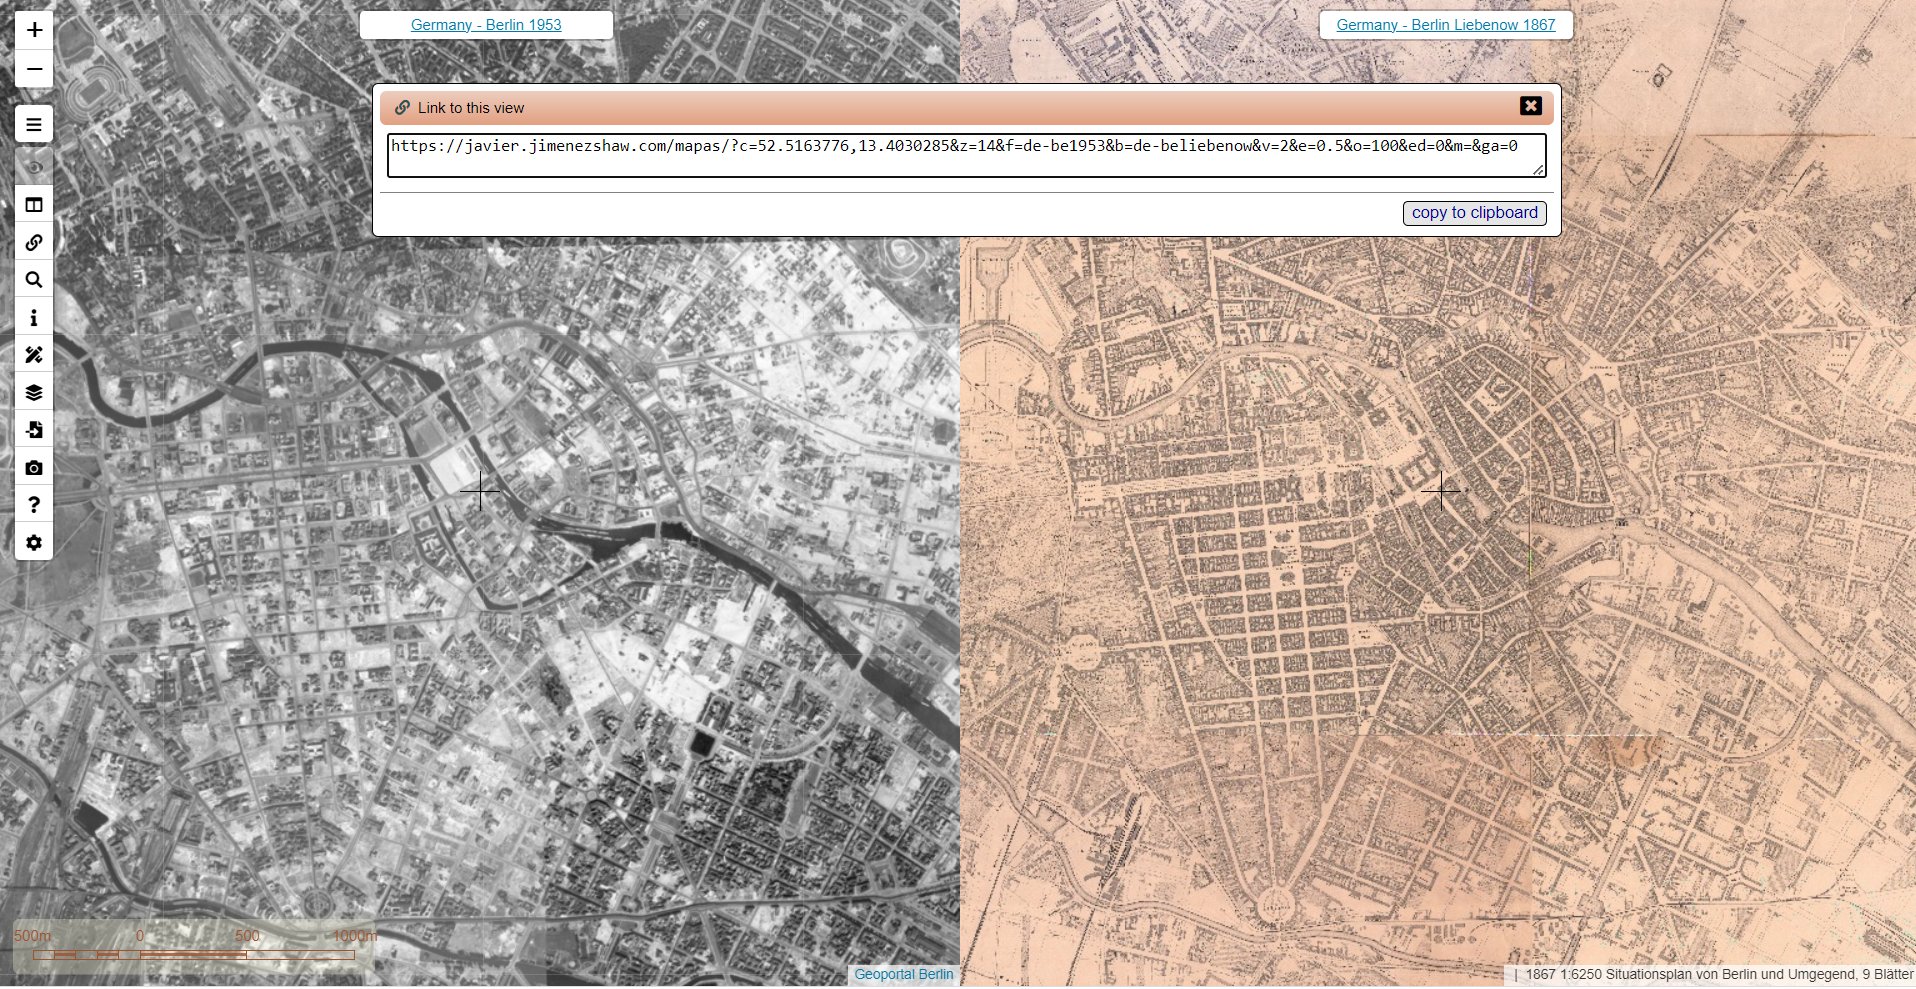Open the info icon in sidebar
1916x989 pixels.
[x=34, y=318]
